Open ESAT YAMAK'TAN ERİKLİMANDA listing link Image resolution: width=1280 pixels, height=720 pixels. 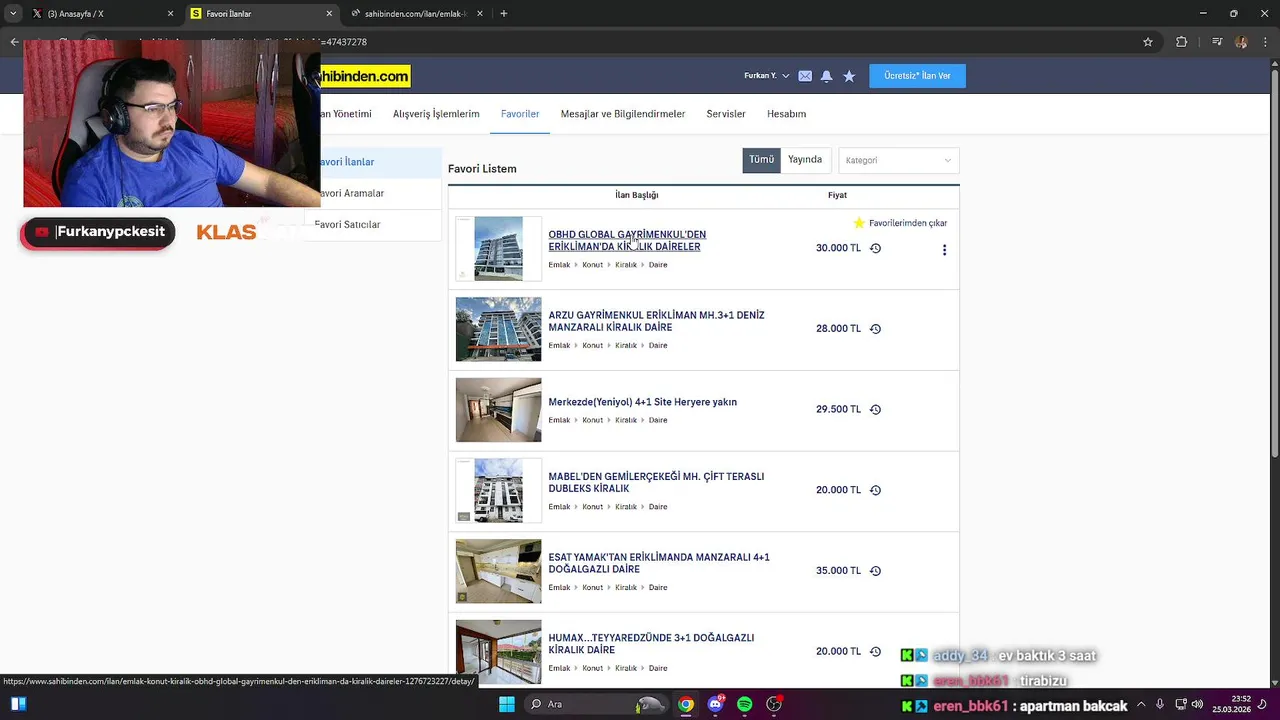[659, 563]
